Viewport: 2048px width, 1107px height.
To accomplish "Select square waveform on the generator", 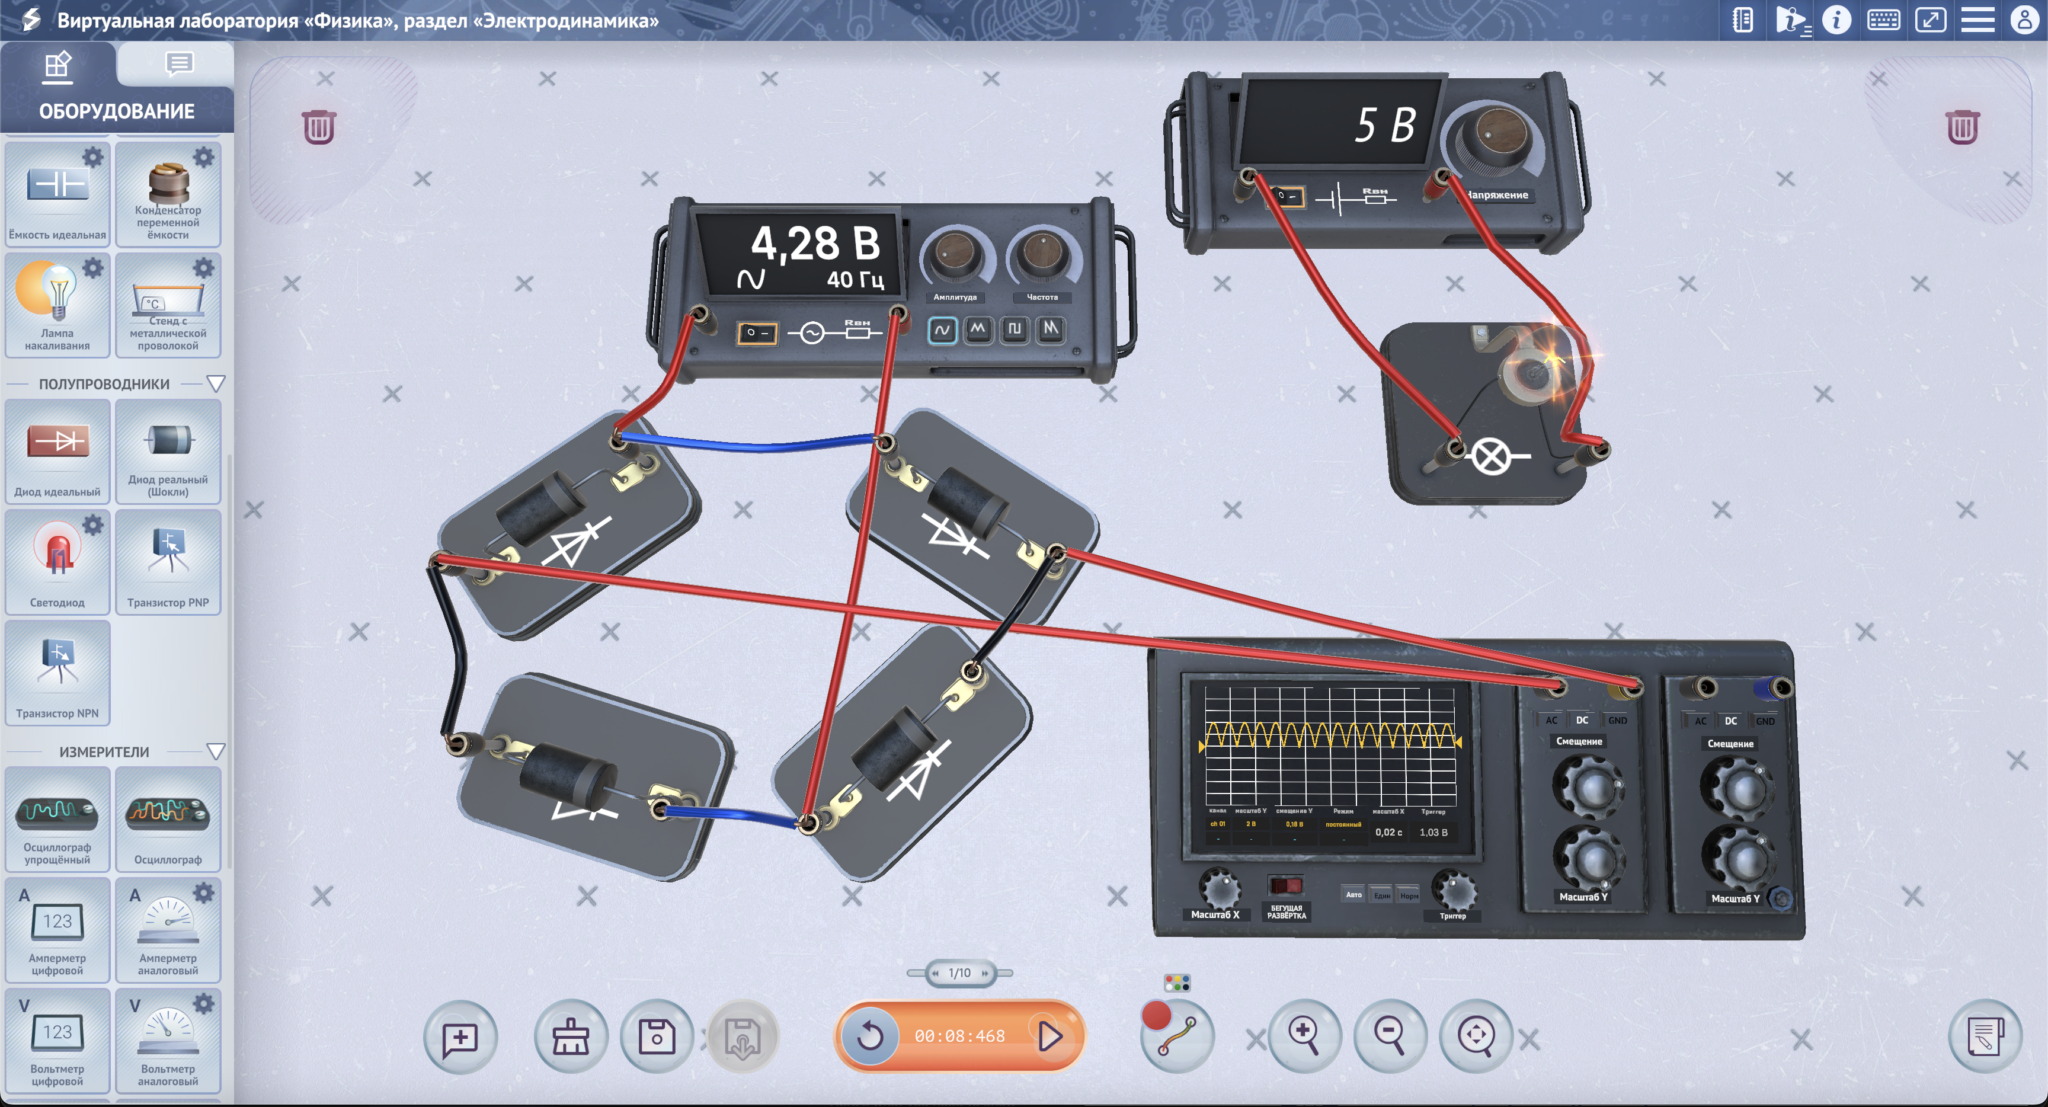I will [x=1014, y=329].
